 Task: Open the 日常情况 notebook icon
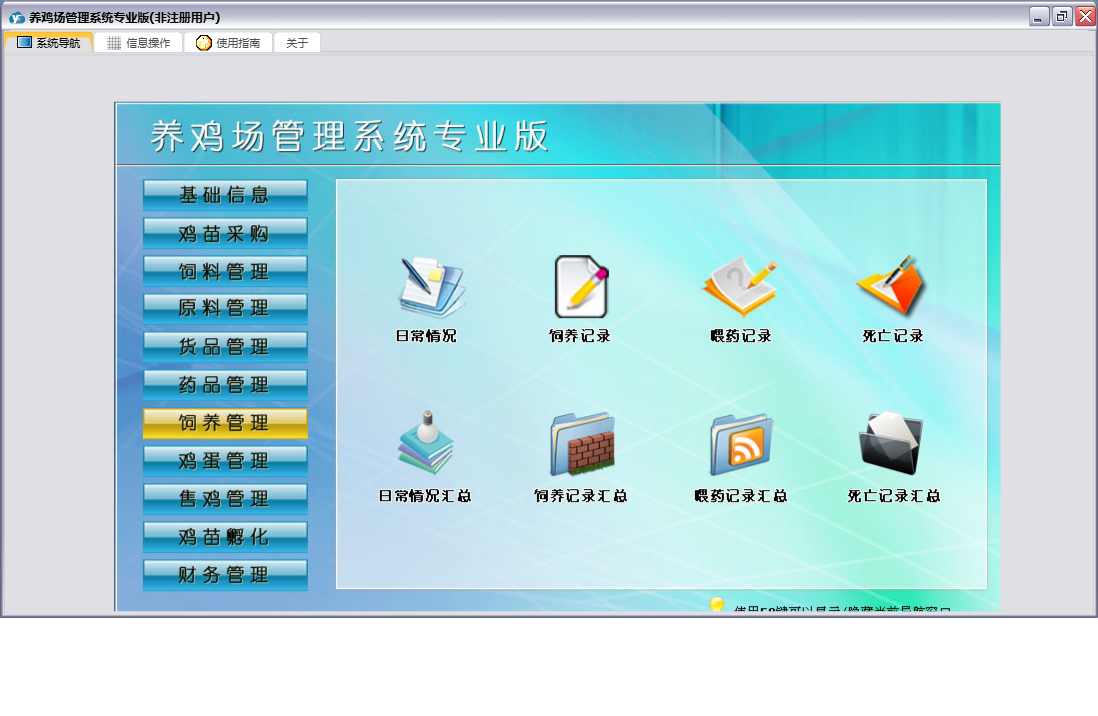tap(431, 287)
